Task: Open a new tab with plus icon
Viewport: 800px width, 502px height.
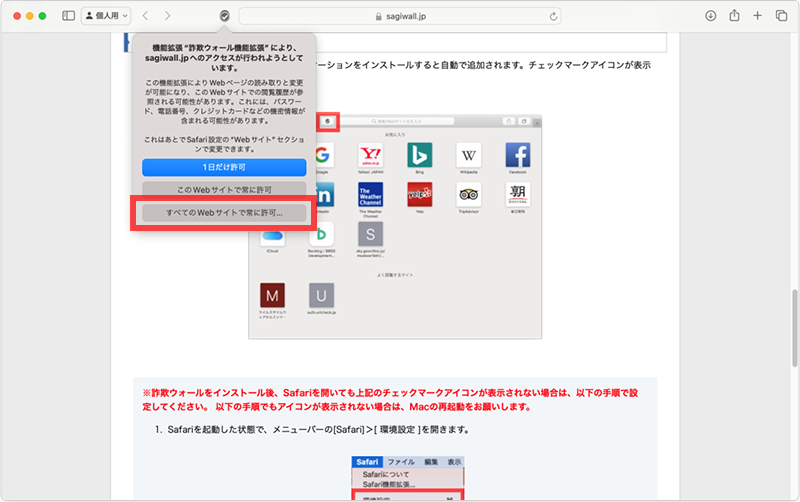Action: click(x=757, y=16)
